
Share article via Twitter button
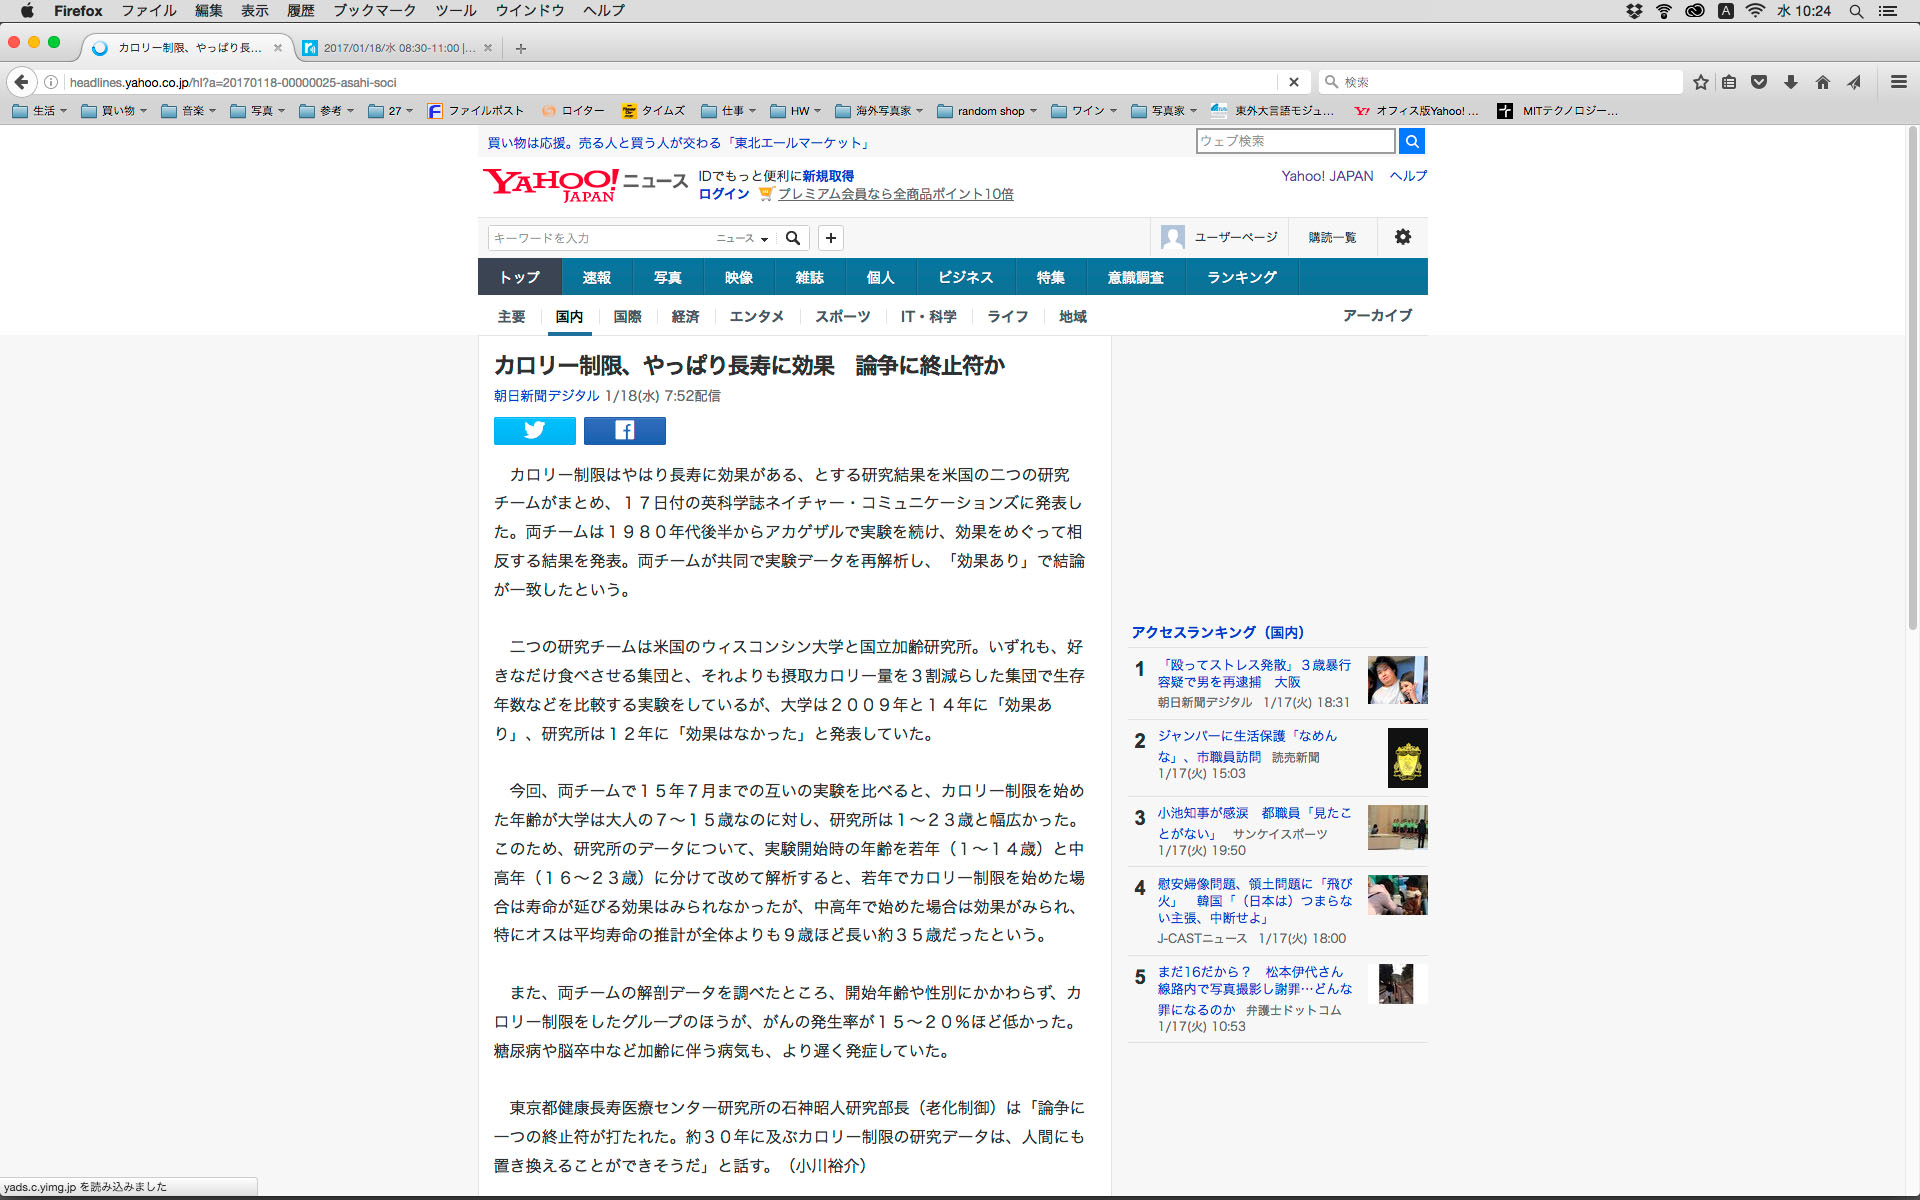[x=534, y=430]
